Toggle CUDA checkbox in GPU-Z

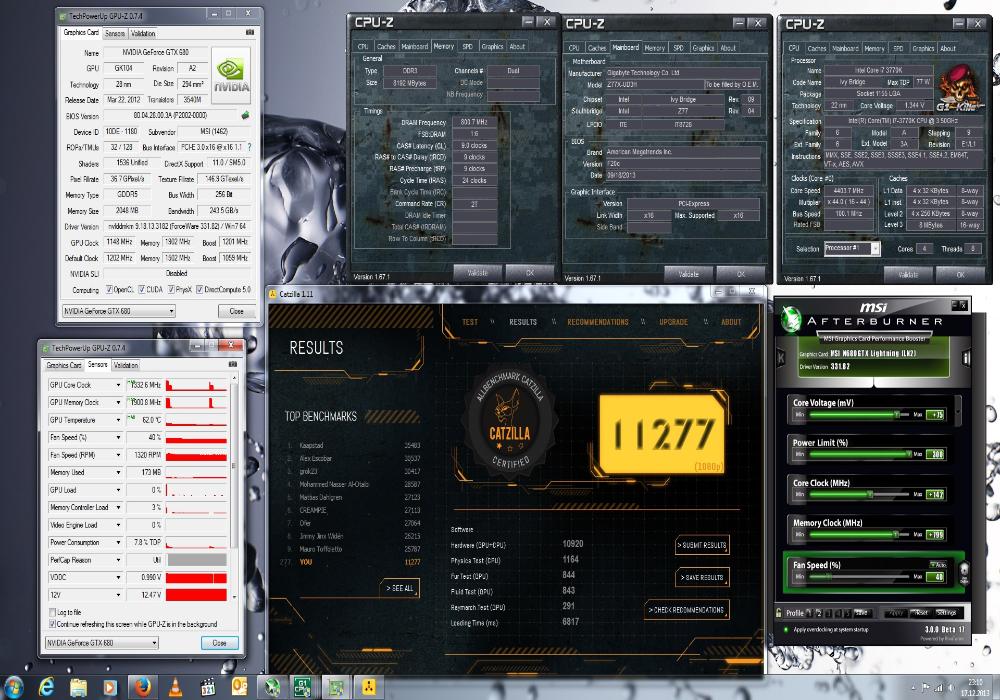coord(142,289)
